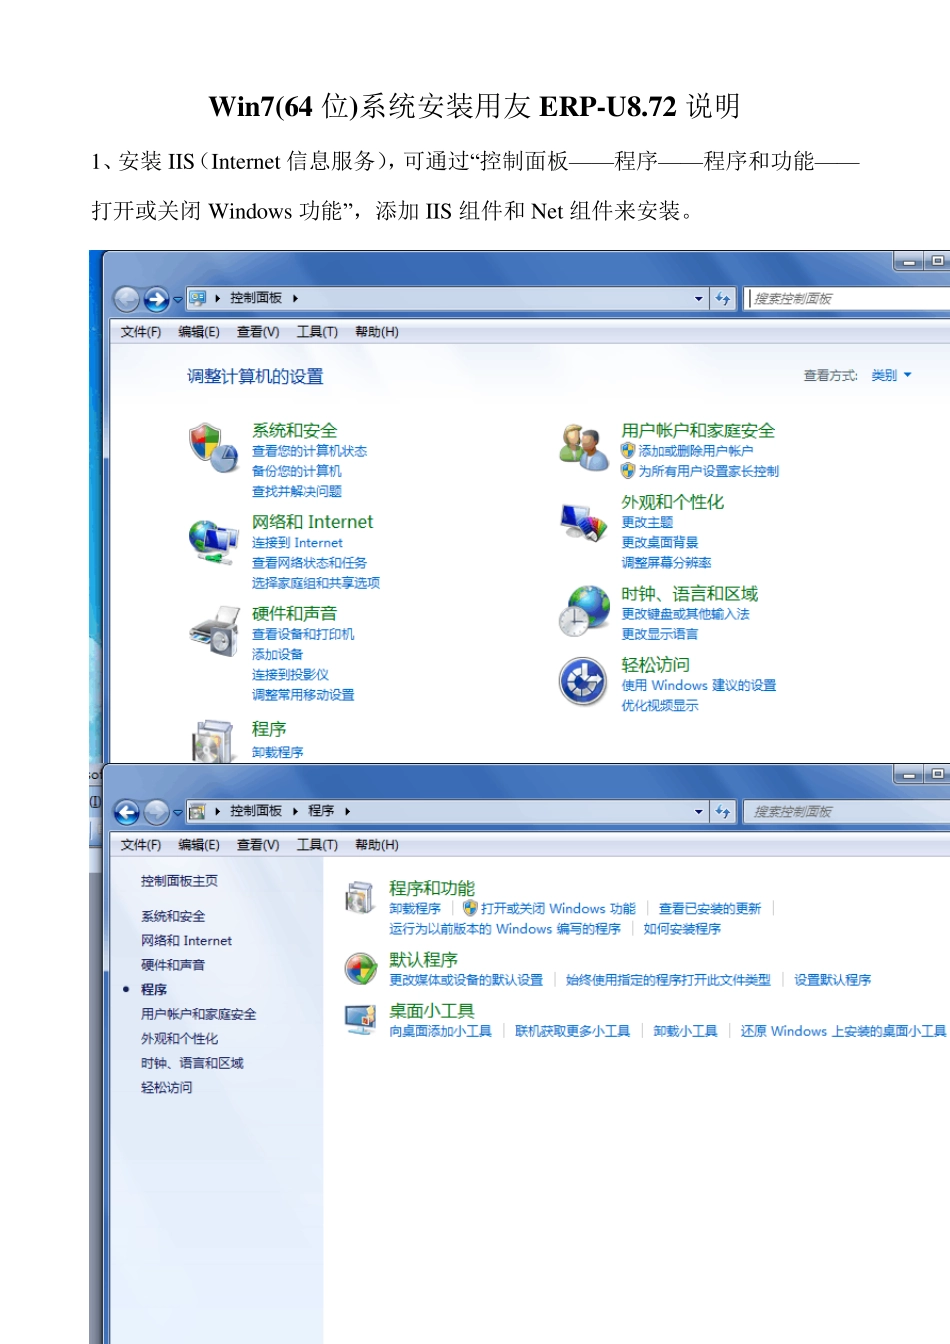Click 控制面板 breadcrumb in lower window

[256, 811]
